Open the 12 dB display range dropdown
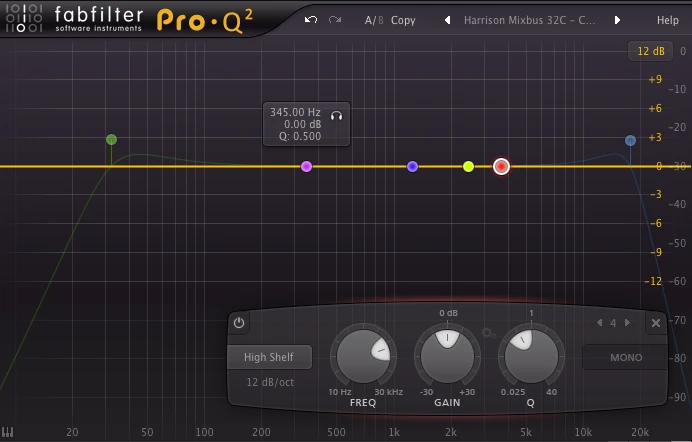This screenshot has height=442, width=692. pyautogui.click(x=650, y=51)
